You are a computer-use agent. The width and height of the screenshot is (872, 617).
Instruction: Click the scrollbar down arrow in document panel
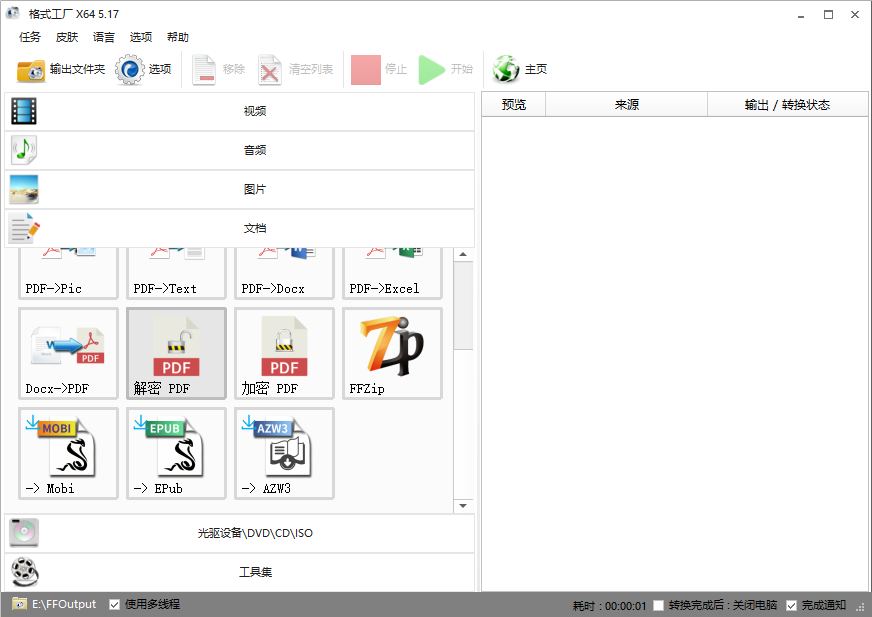click(x=463, y=505)
